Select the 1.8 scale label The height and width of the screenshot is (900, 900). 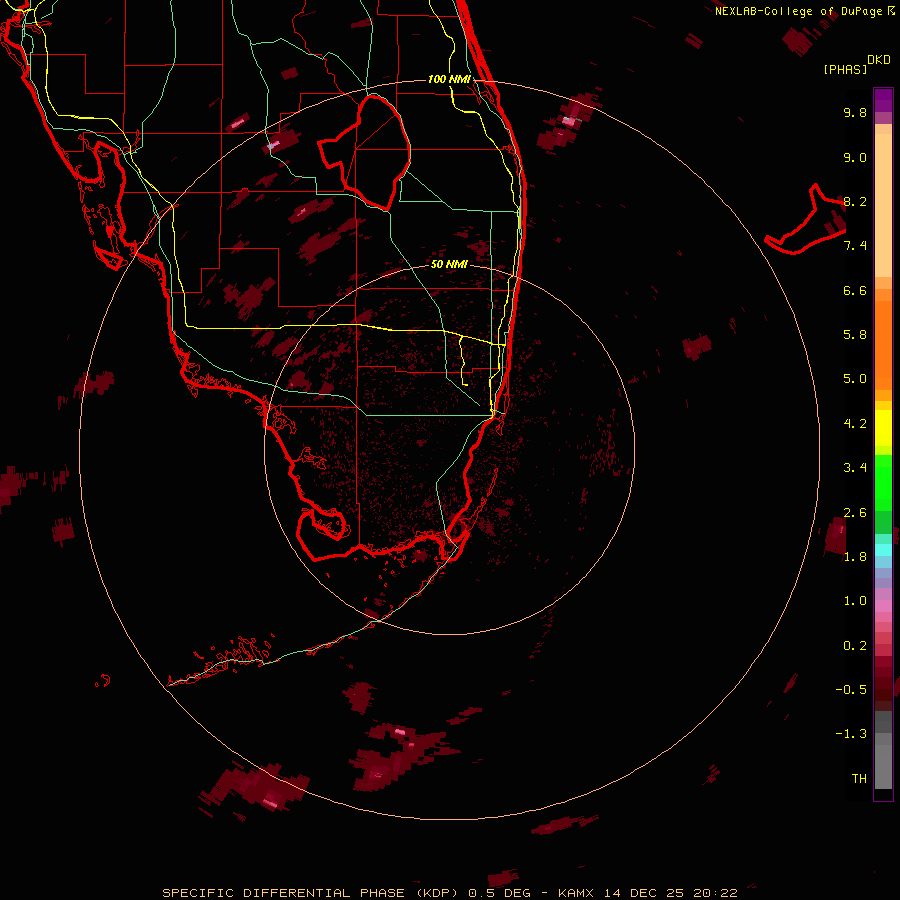pyautogui.click(x=855, y=557)
